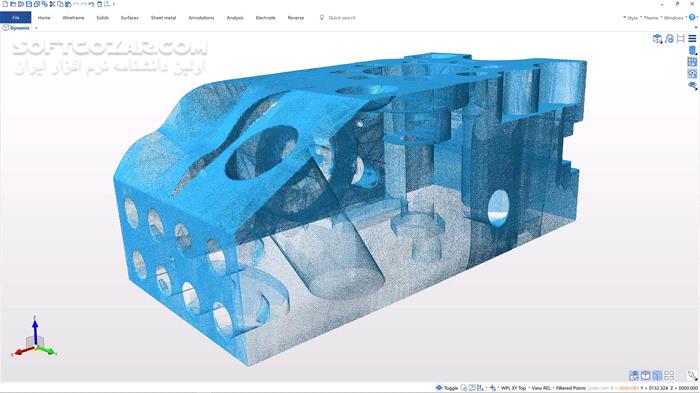Open the hamburger menu icon in viewport corner
The height and width of the screenshot is (393, 700).
692,39
